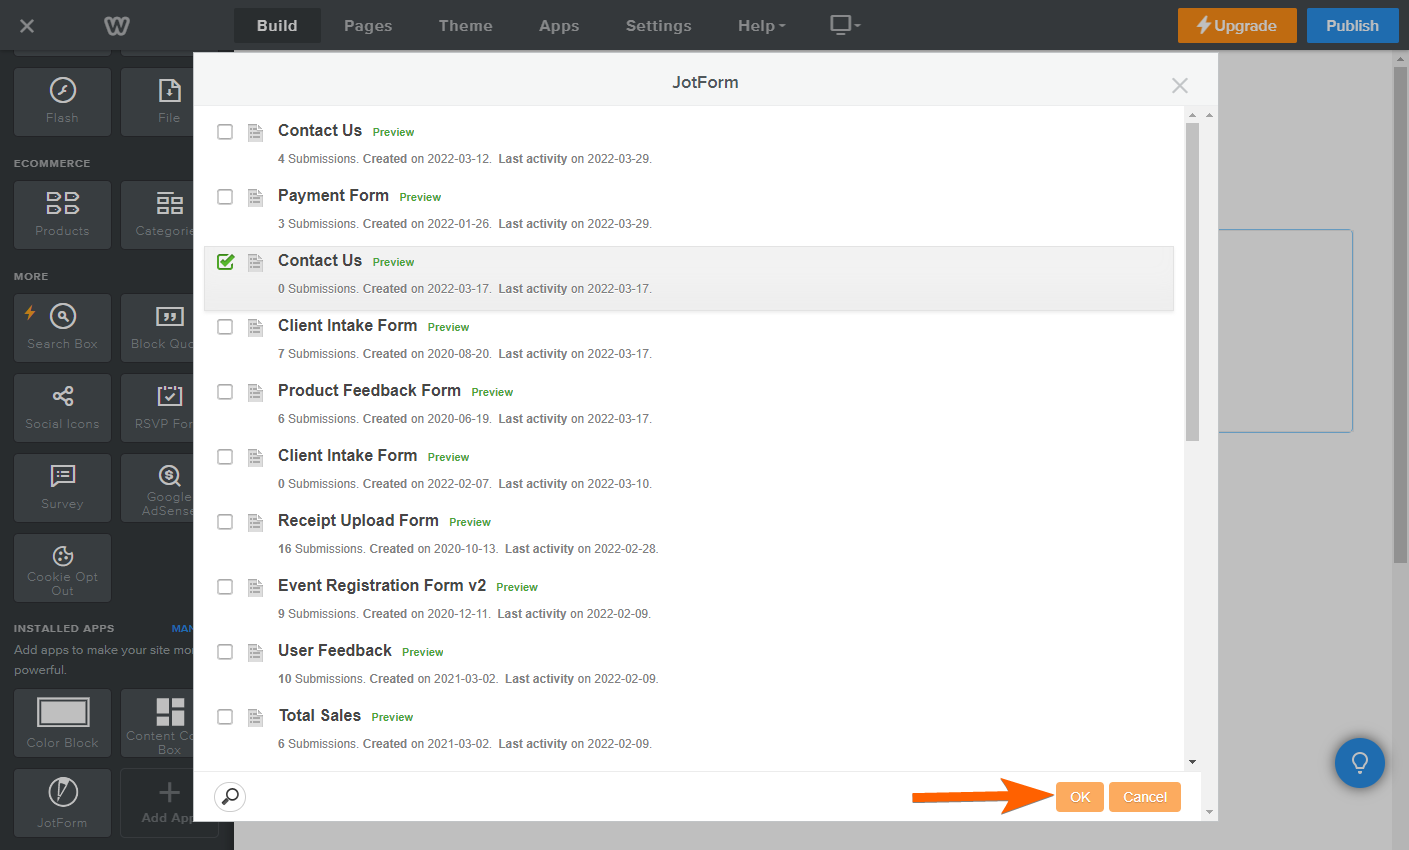Preview the Product Feedback Form
This screenshot has width=1409, height=850.
click(492, 392)
